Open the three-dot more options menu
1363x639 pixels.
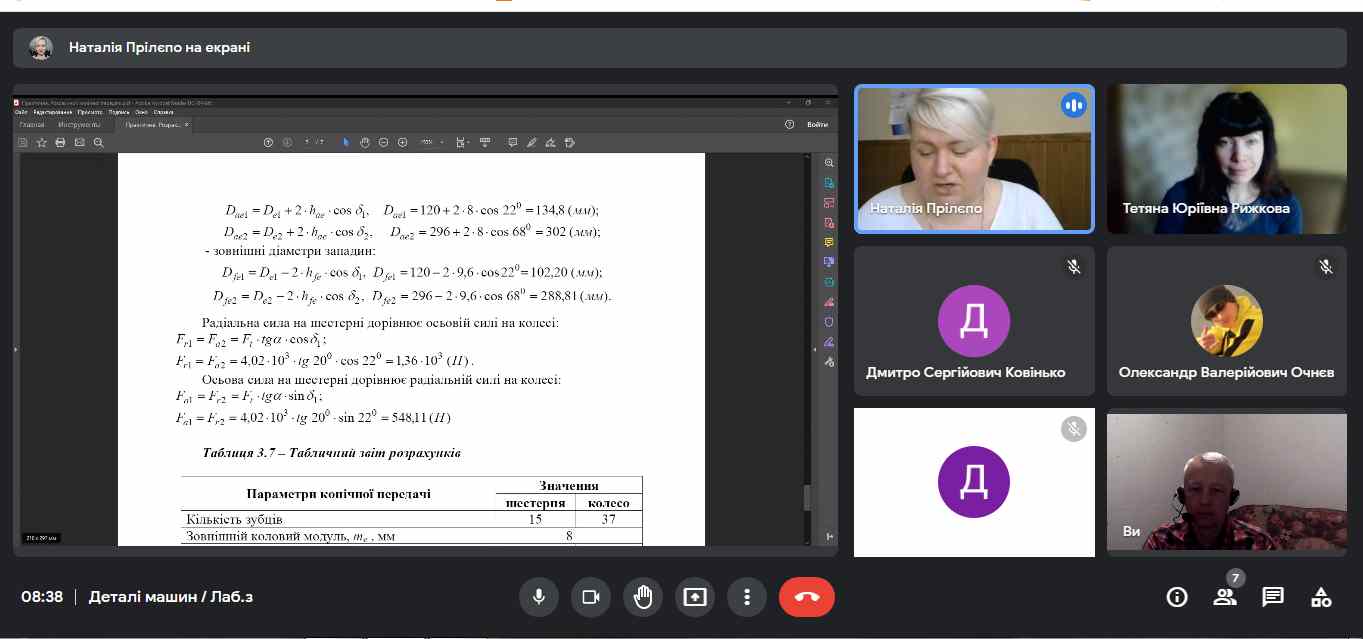click(746, 597)
